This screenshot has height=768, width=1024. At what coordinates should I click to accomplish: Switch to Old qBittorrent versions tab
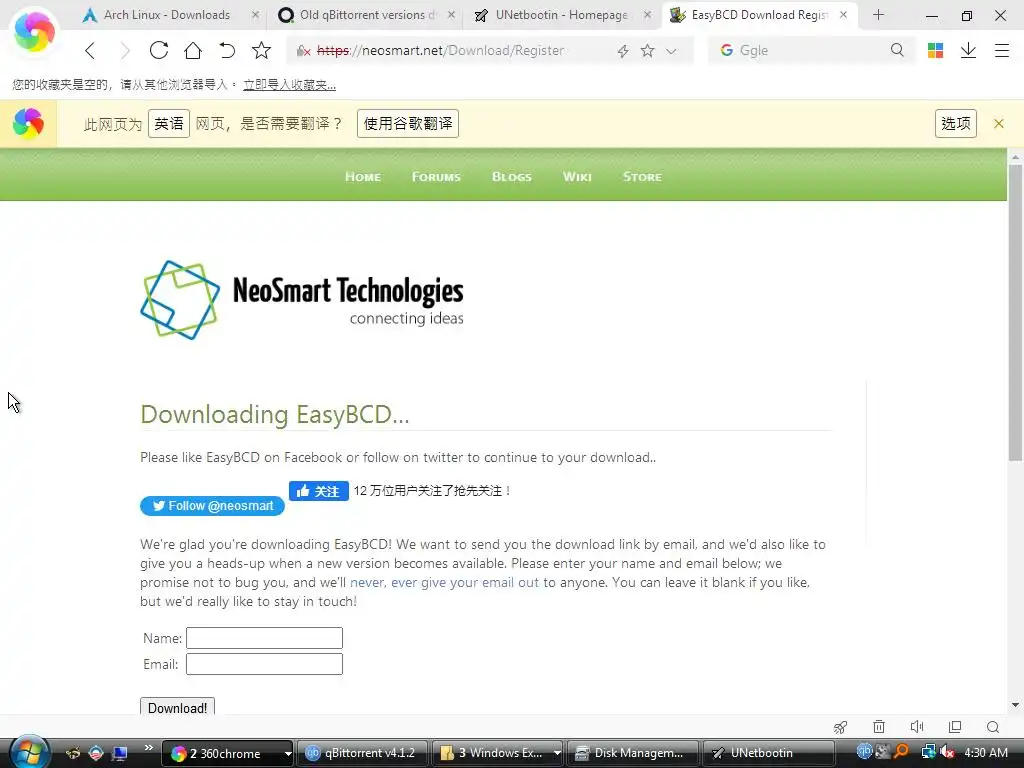[367, 15]
